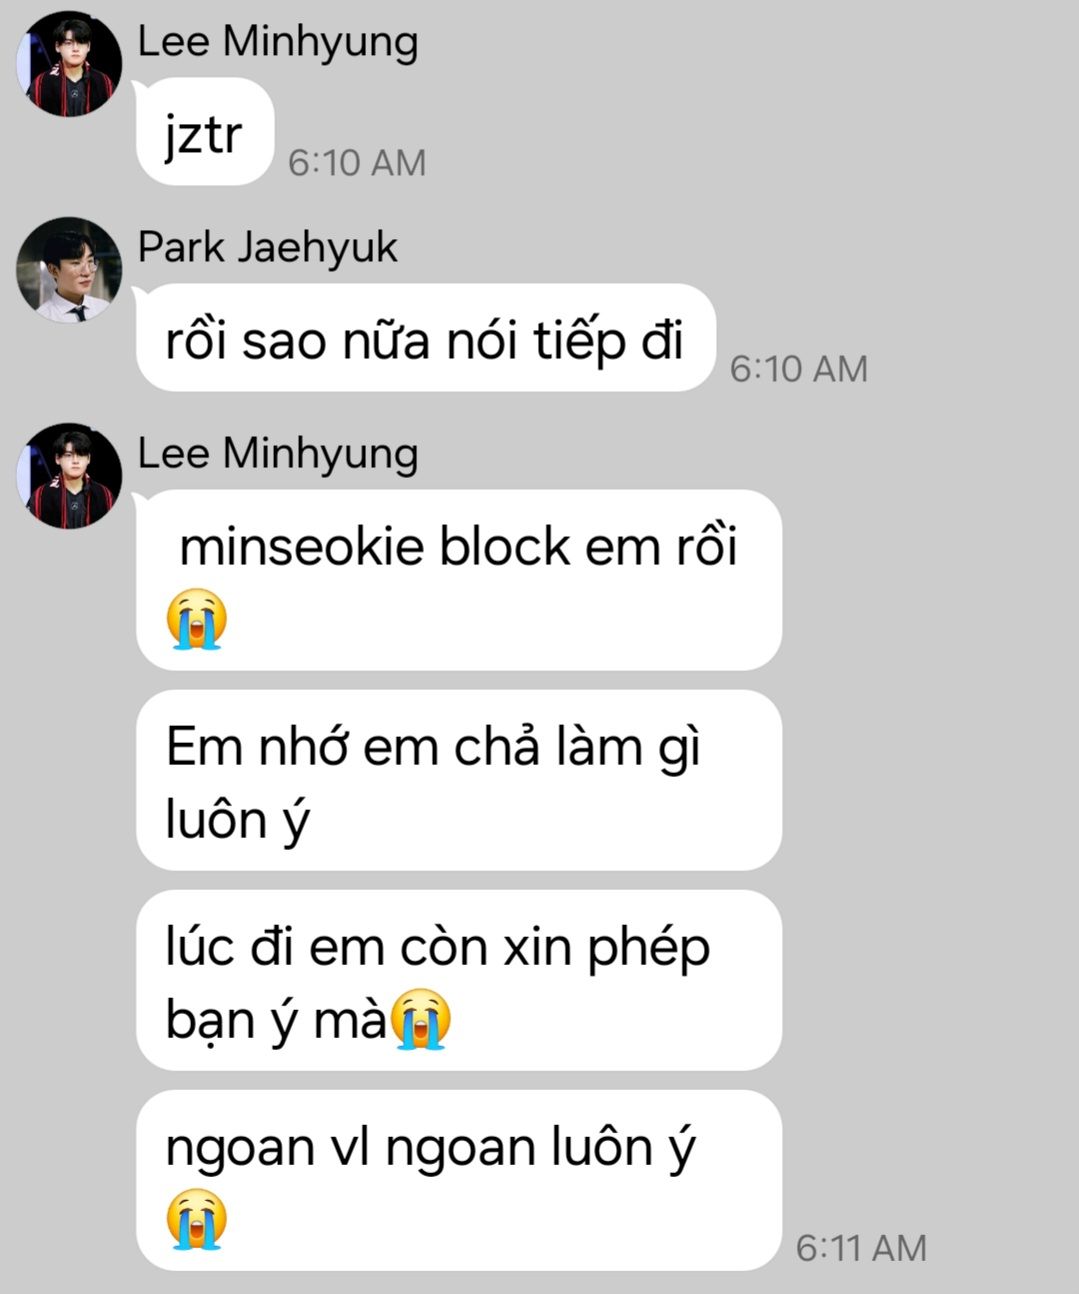Tap the 6:11 AM timestamp
The height and width of the screenshot is (1294, 1079).
(x=861, y=1248)
